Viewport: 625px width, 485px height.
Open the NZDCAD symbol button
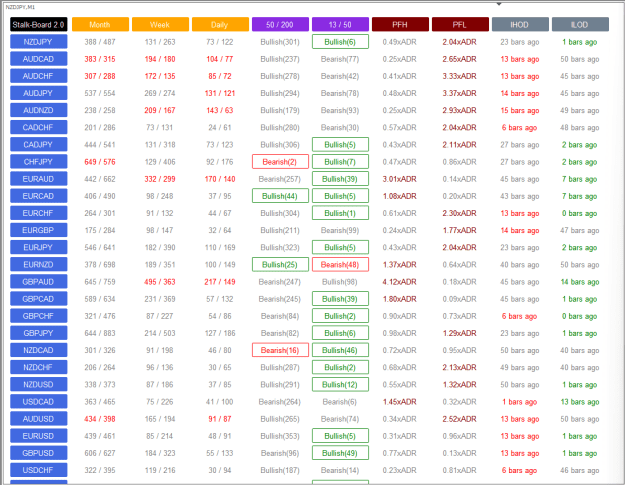coord(39,350)
